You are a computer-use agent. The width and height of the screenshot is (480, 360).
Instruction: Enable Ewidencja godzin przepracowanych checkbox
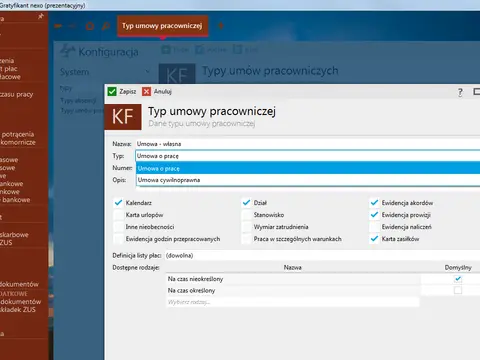point(118,239)
